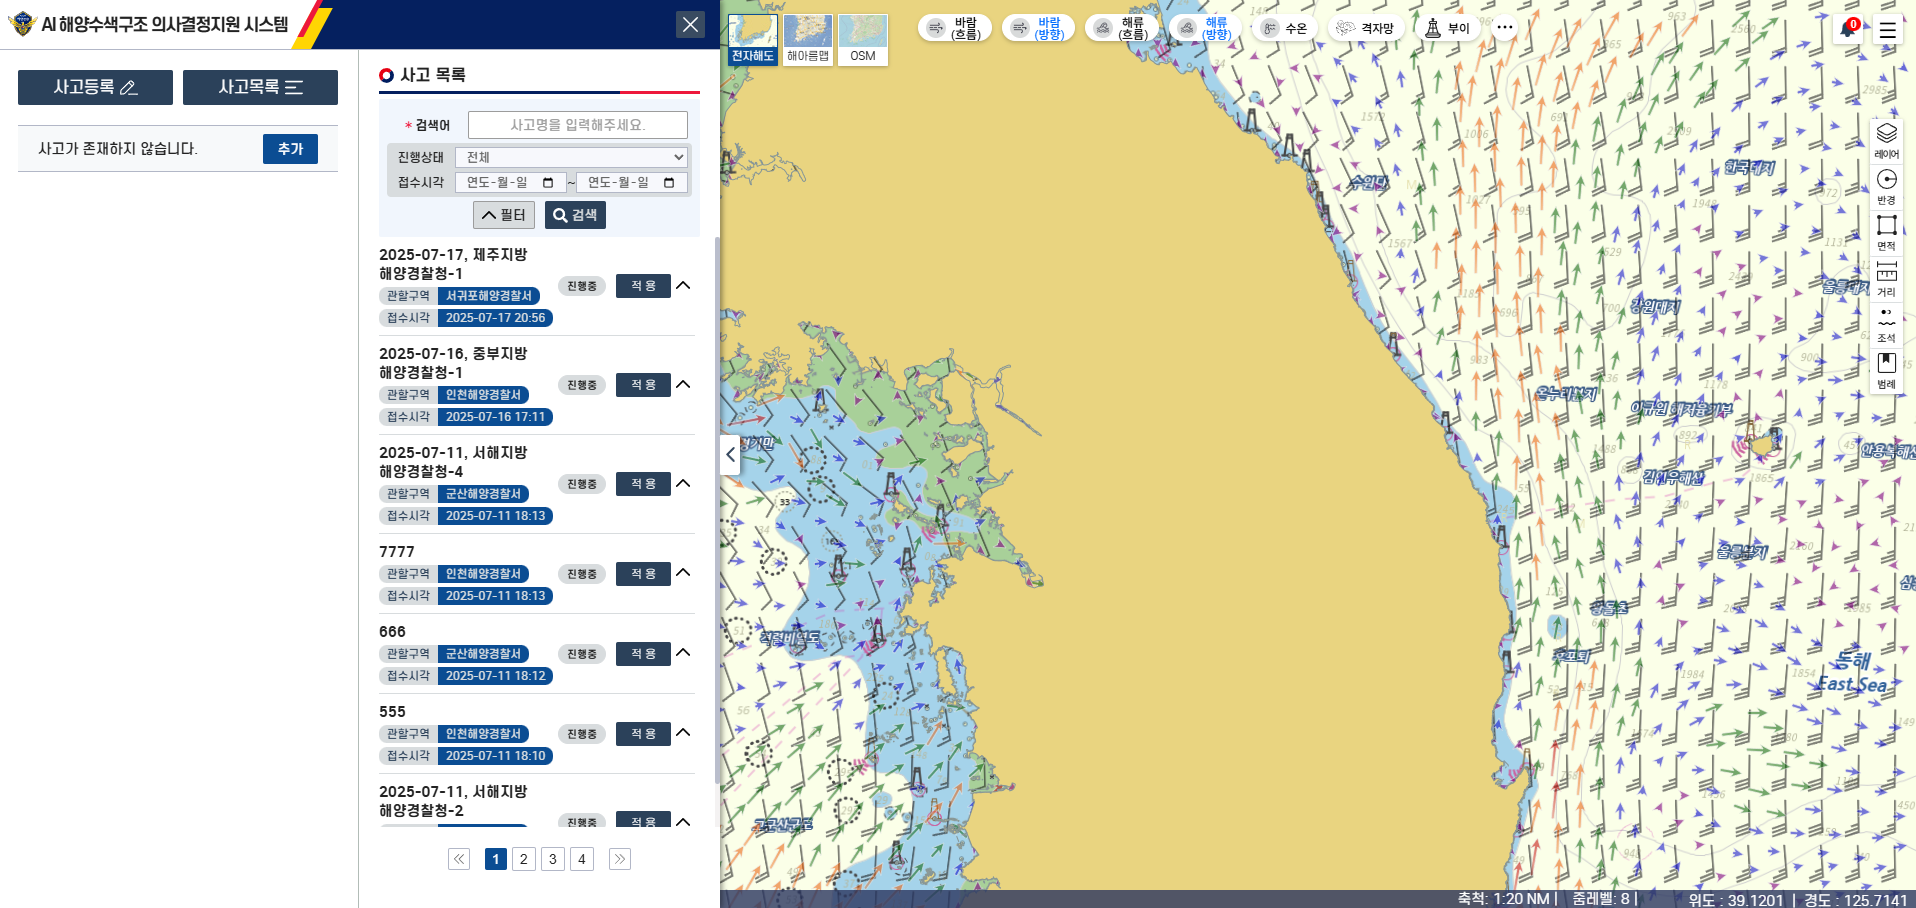Collapse the 서해지방 해양경찰청-4 incident entry
This screenshot has height=908, width=1916.
click(x=683, y=484)
